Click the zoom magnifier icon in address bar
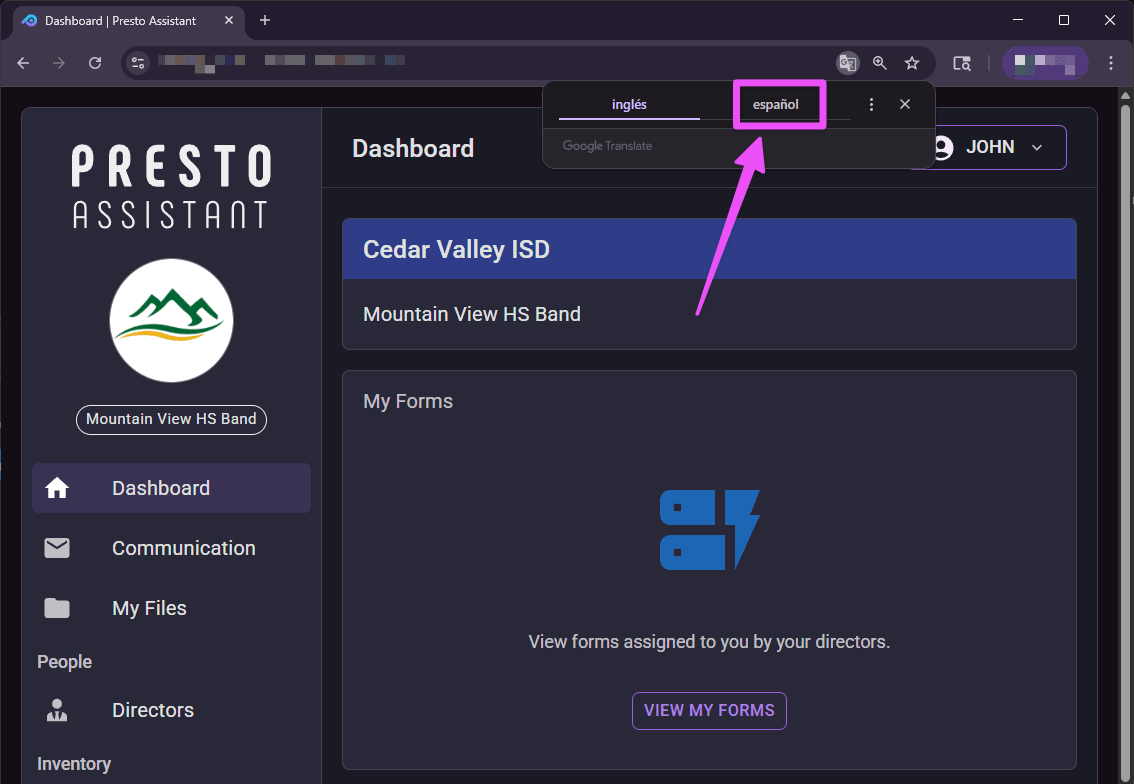Screen dimensions: 1134x784 point(879,63)
